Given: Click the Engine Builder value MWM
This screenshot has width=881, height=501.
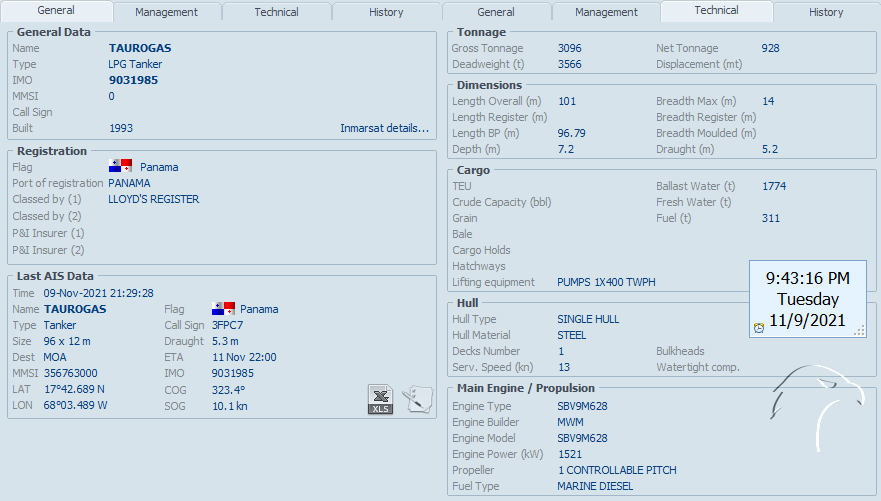Looking at the screenshot, I should [x=570, y=422].
